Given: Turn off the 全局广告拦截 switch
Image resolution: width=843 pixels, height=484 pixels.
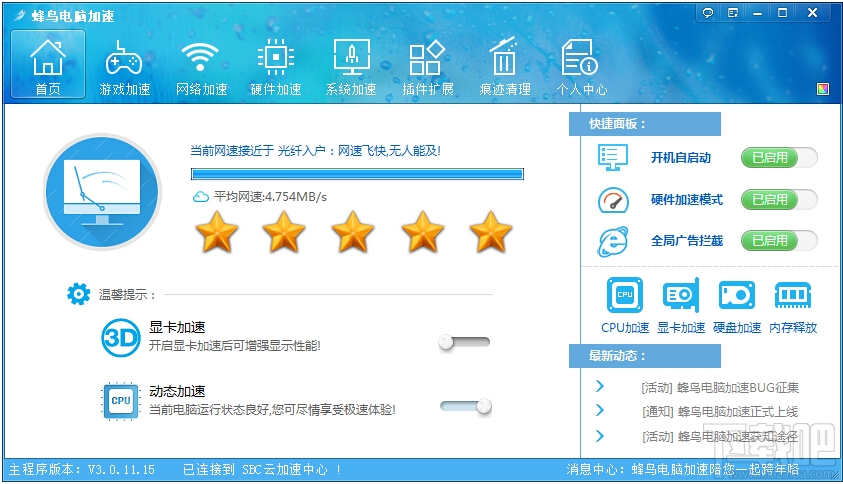Looking at the screenshot, I should click(x=778, y=241).
